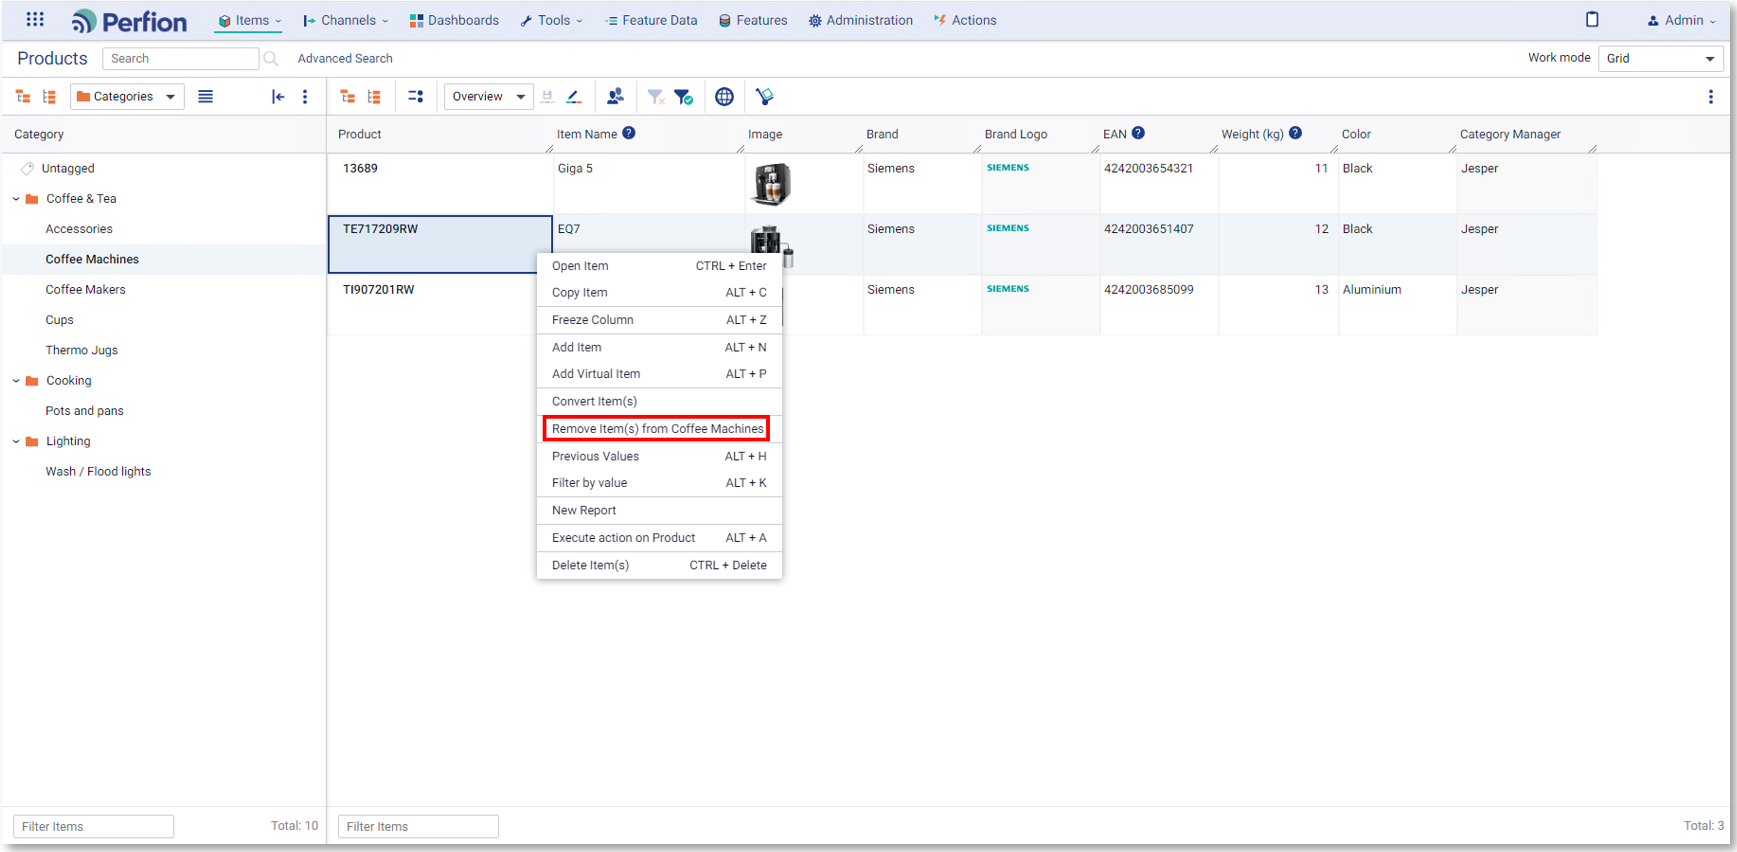Open the Tools menu
The image size is (1737, 852).
[x=551, y=20]
